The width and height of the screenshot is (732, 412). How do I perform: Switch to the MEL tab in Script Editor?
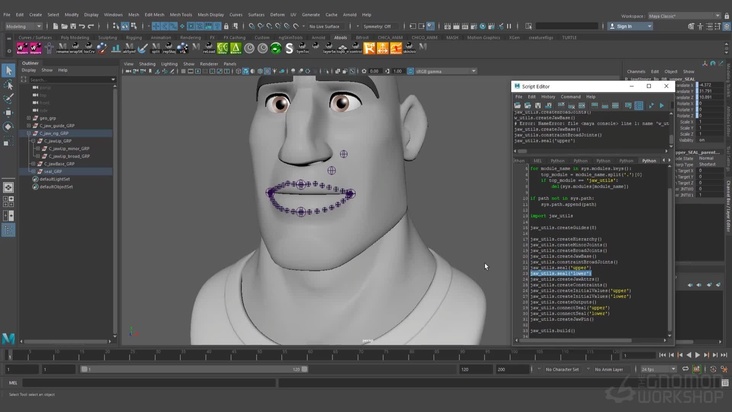point(537,160)
